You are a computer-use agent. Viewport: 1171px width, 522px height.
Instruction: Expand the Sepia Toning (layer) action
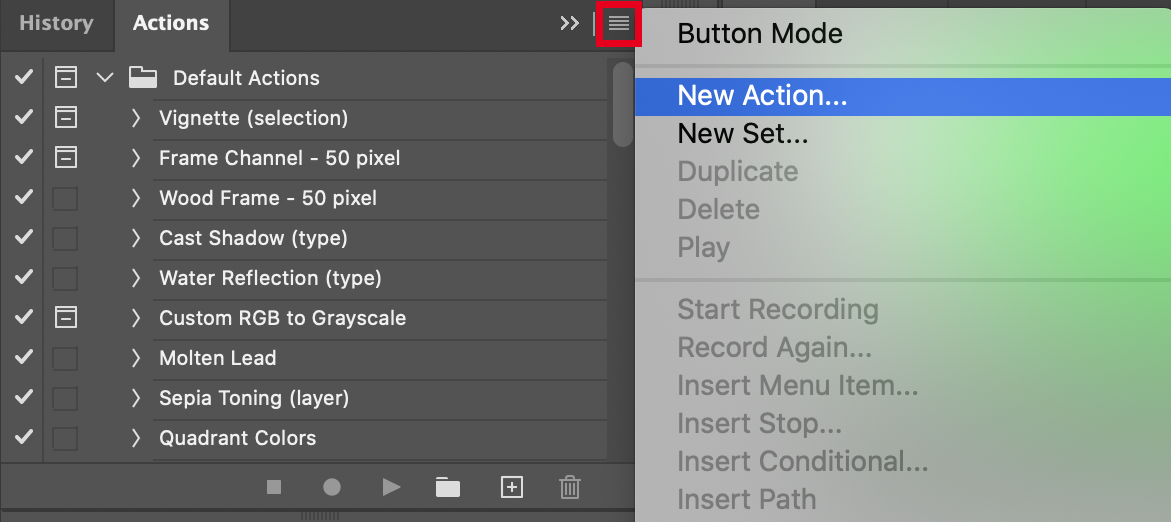pos(136,398)
